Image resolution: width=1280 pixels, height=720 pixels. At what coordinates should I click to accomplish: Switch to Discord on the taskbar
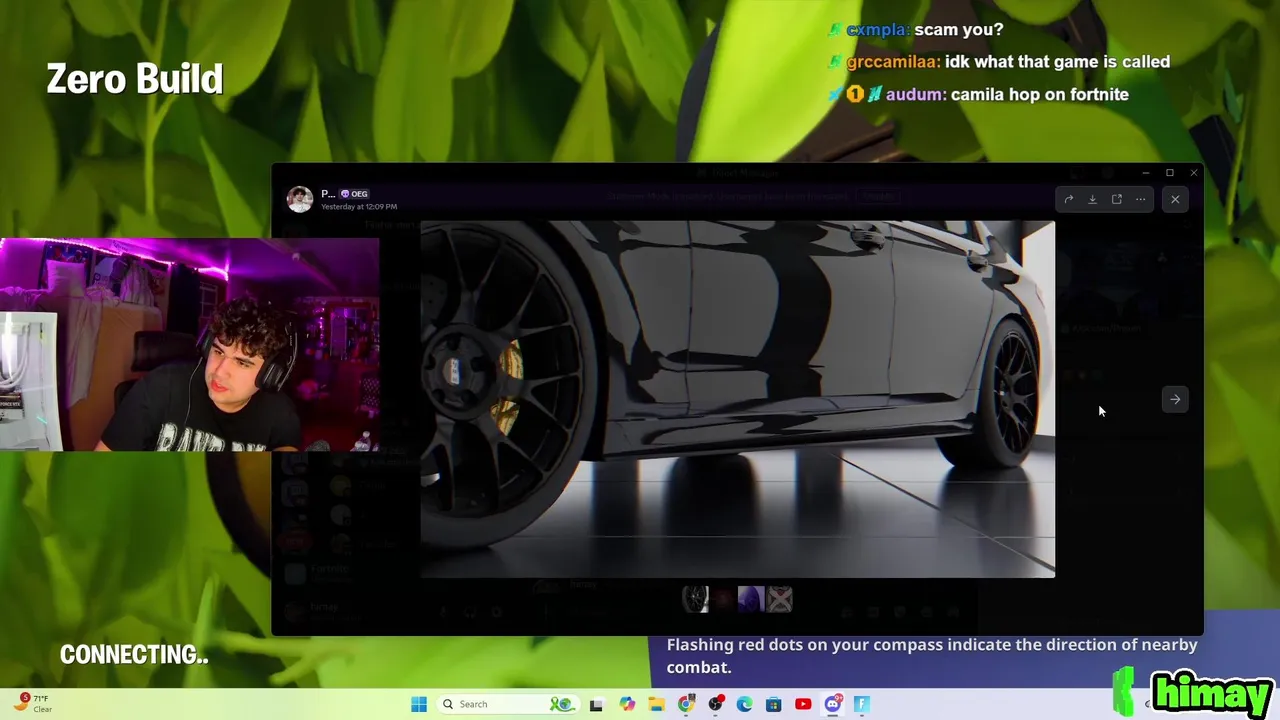(x=832, y=704)
